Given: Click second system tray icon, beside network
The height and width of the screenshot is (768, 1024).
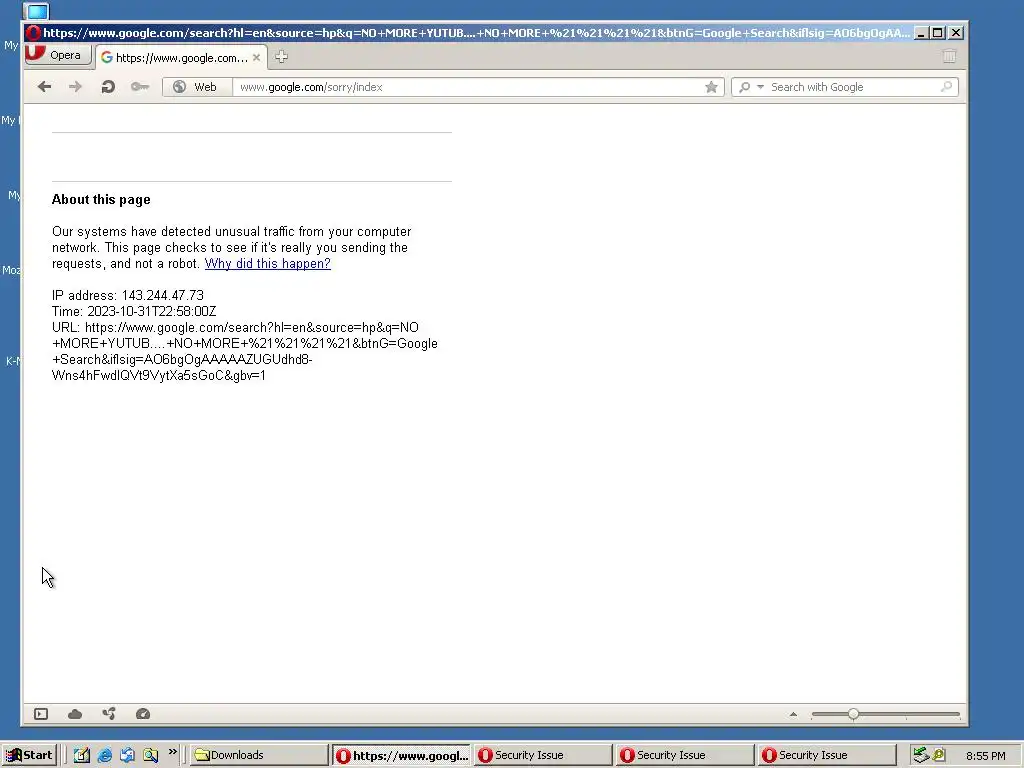Looking at the screenshot, I should (x=939, y=755).
